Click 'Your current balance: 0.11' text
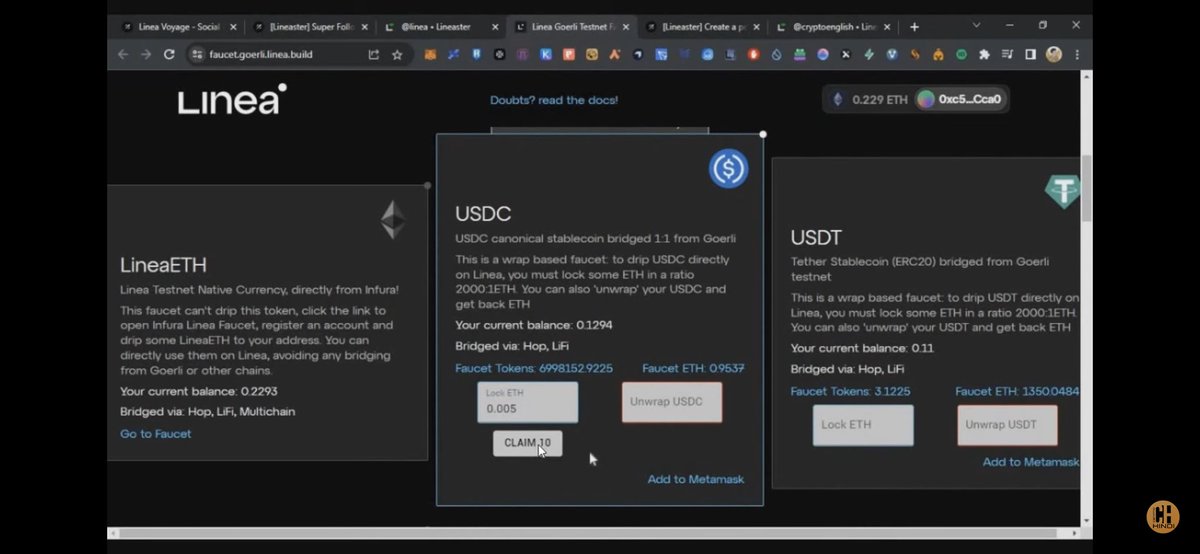This screenshot has width=1200, height=554. pos(861,348)
